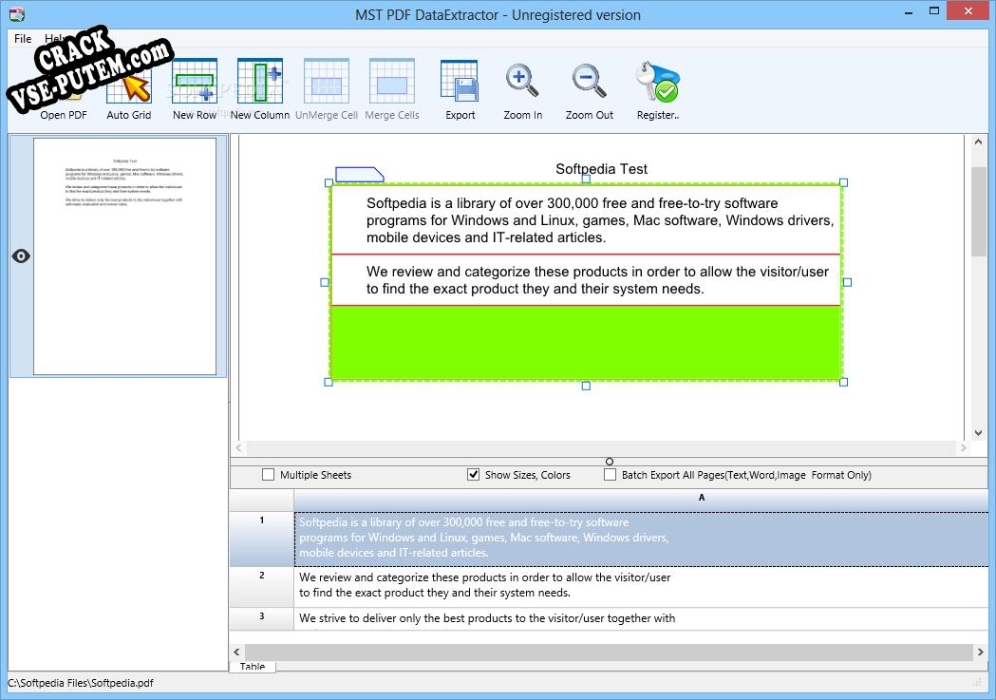Click PDF view vertical scroll down arrow
The height and width of the screenshot is (700, 996).
click(978, 433)
